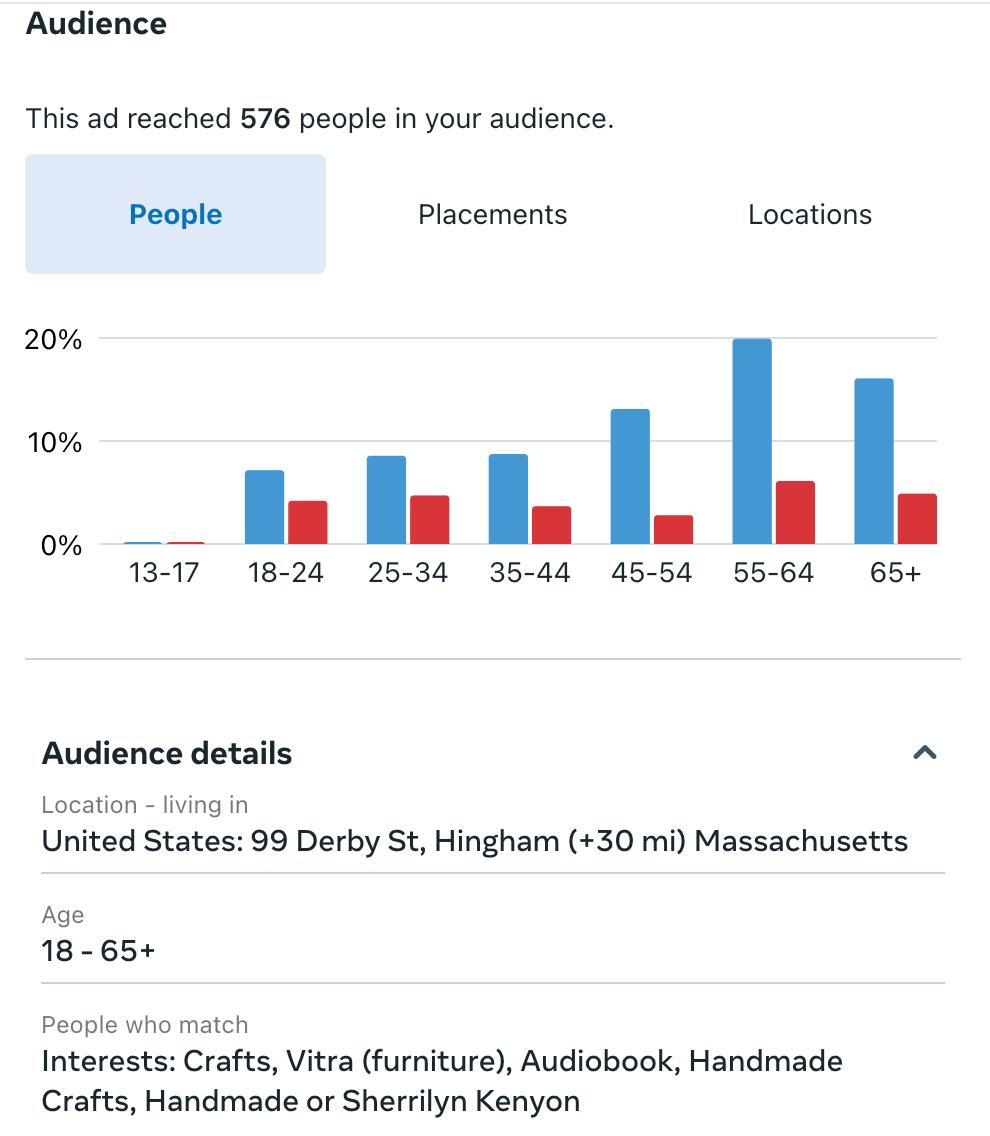Collapse the Audience details section
The image size is (990, 1136).
[x=925, y=753]
